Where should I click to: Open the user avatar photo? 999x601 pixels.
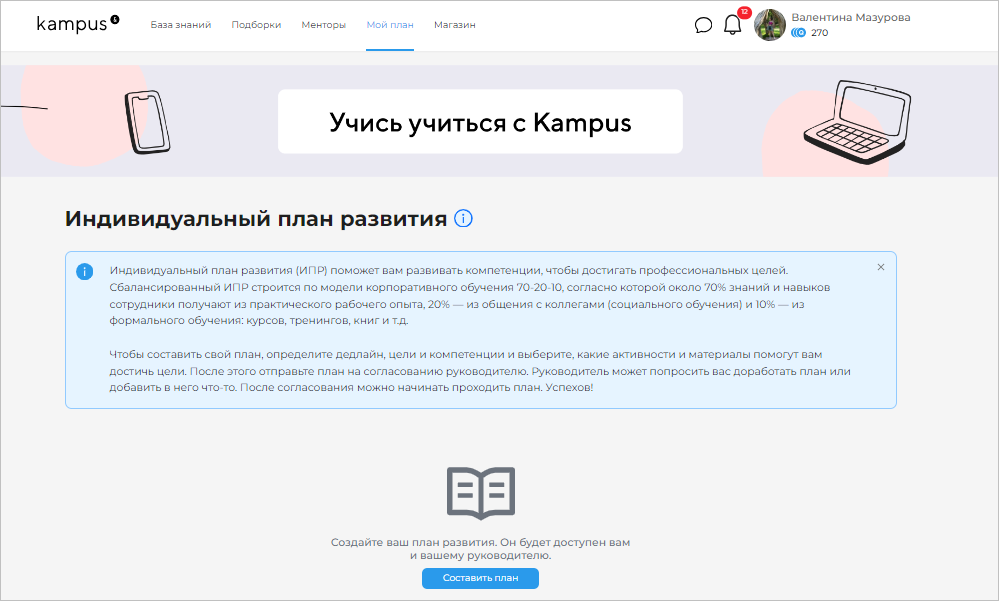(770, 25)
